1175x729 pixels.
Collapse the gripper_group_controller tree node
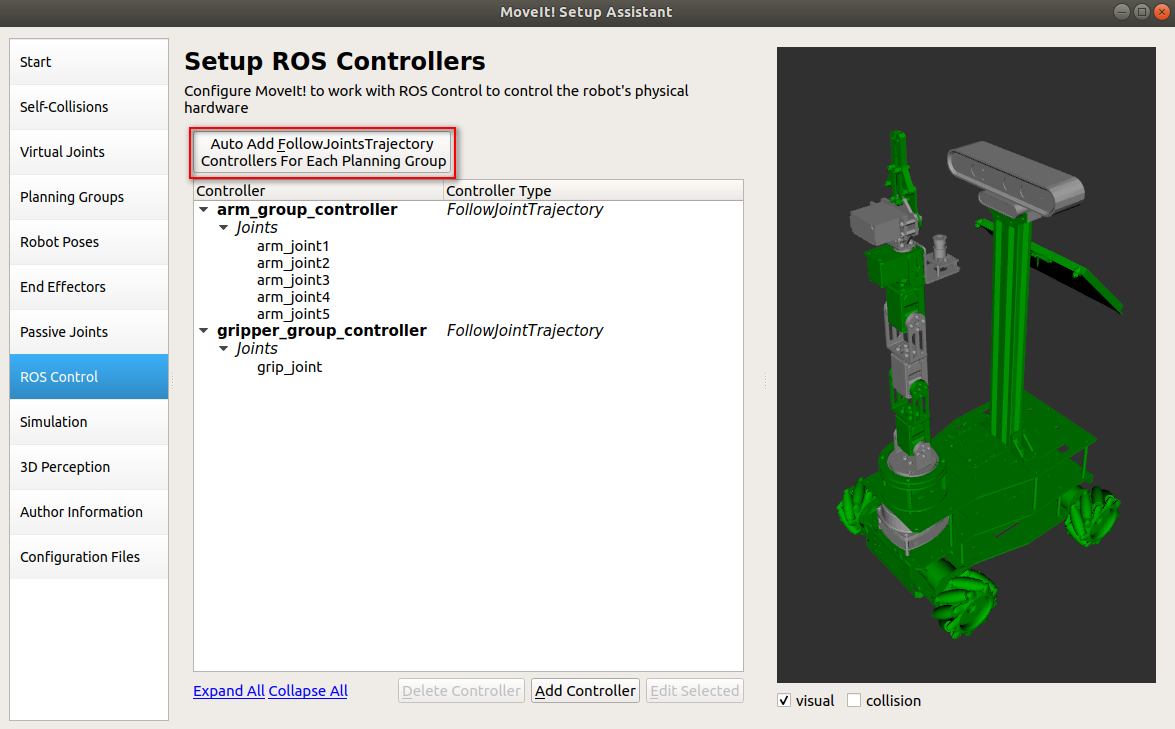pos(204,330)
